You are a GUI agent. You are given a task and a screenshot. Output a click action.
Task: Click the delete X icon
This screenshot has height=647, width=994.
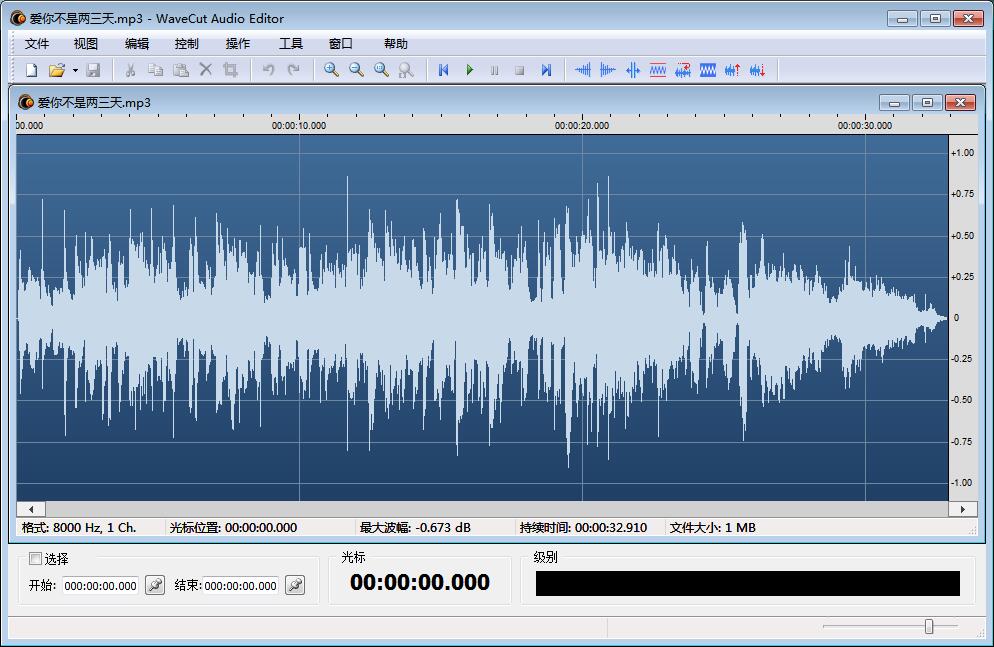pyautogui.click(x=205, y=70)
